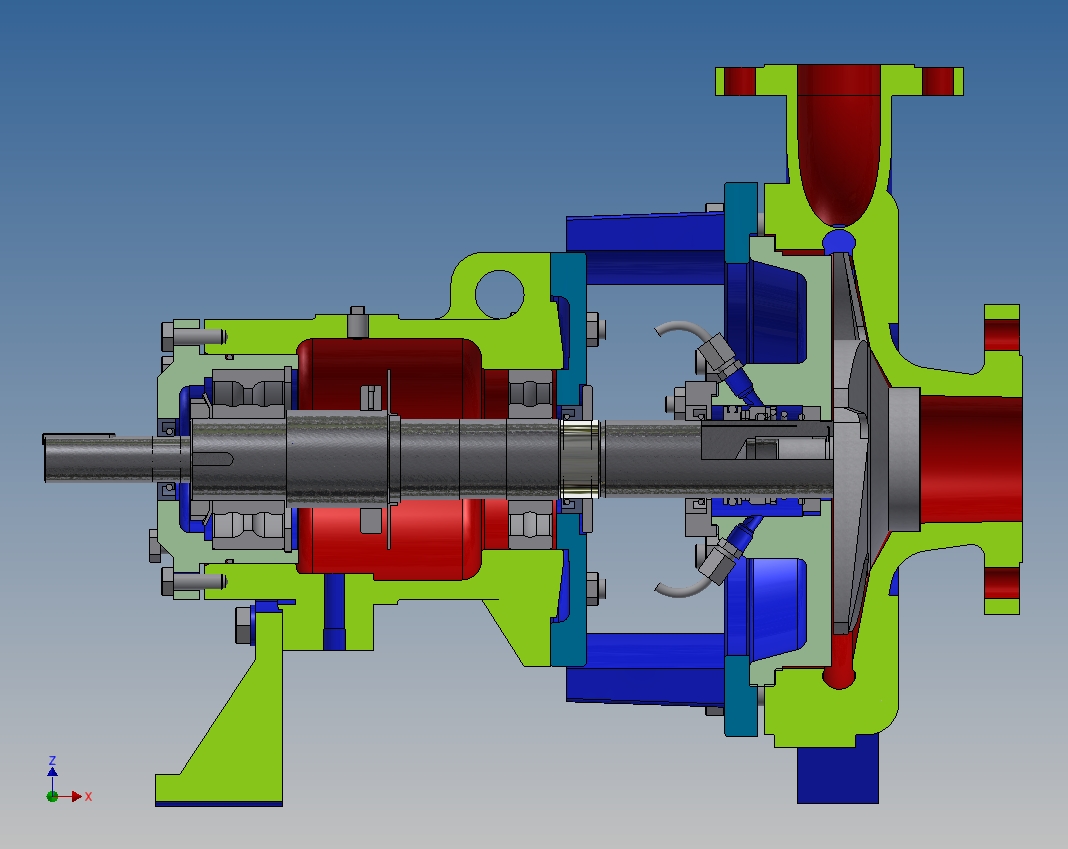Select the blue drain pipe under the oil chamber
This screenshot has width=1068, height=849.
pyautogui.click(x=334, y=611)
